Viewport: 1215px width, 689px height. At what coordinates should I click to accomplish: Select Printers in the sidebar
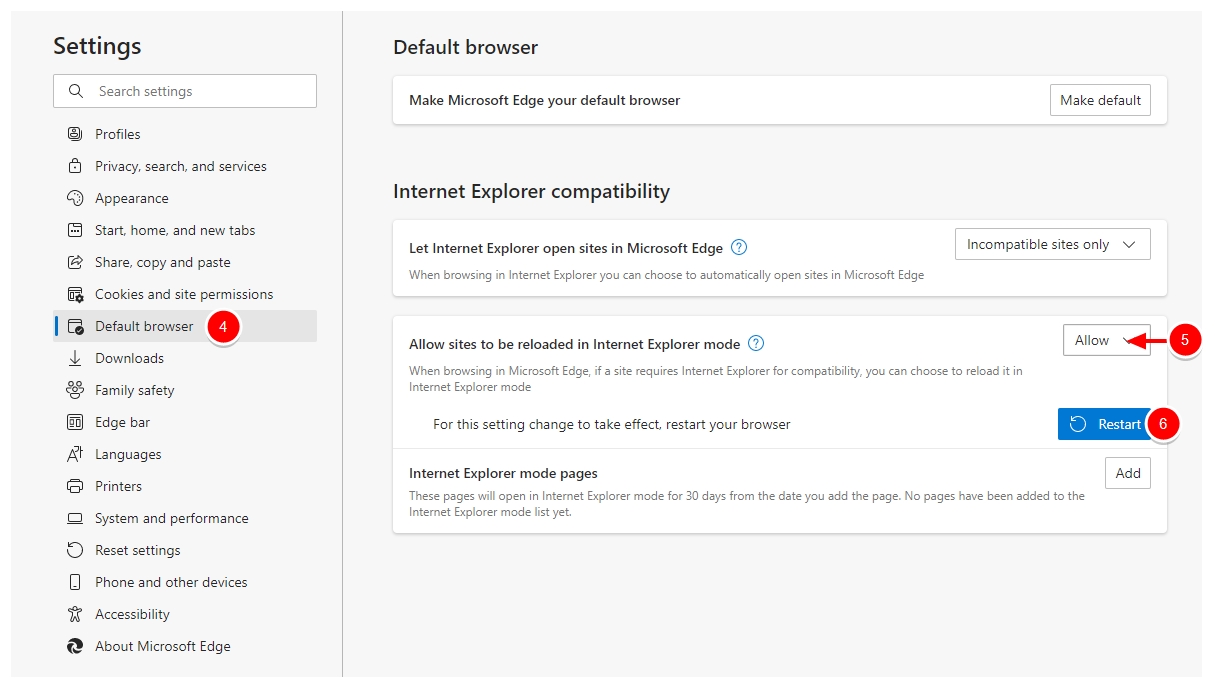(185, 486)
